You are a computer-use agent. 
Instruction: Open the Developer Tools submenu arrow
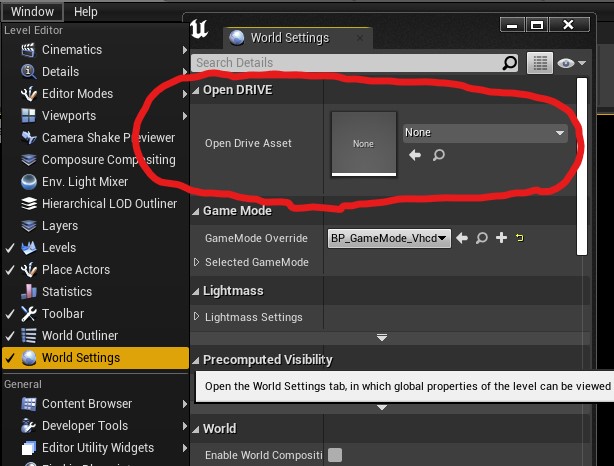[184, 426]
